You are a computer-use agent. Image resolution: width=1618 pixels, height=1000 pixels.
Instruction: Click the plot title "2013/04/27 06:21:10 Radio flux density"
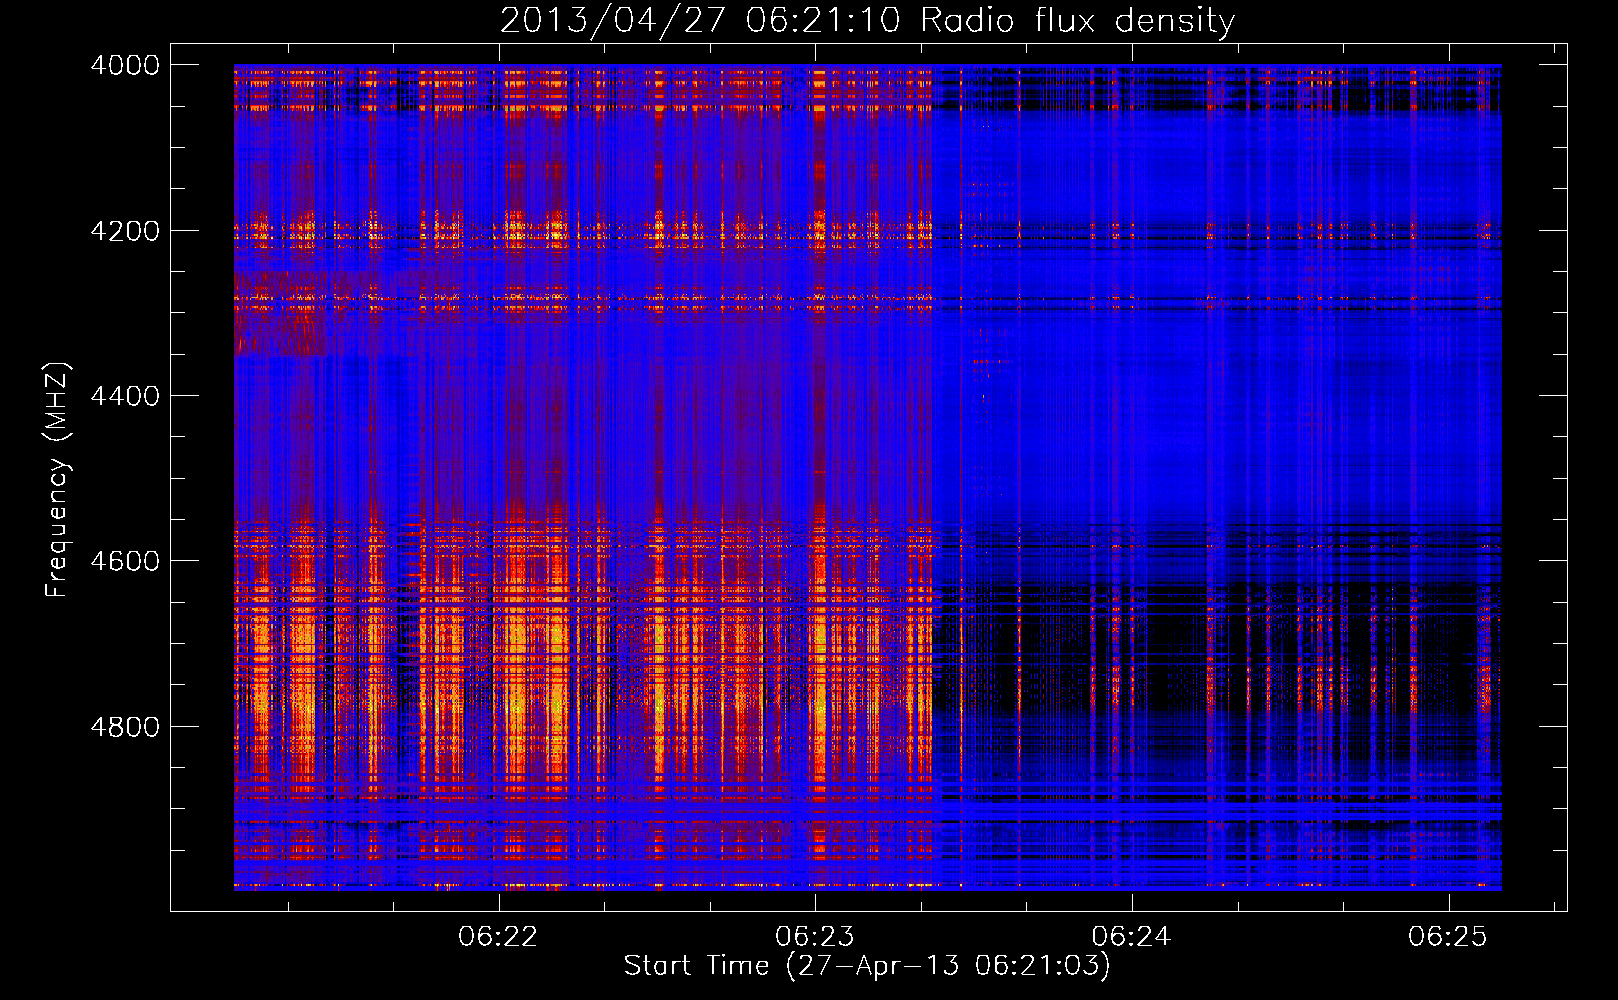pos(868,20)
